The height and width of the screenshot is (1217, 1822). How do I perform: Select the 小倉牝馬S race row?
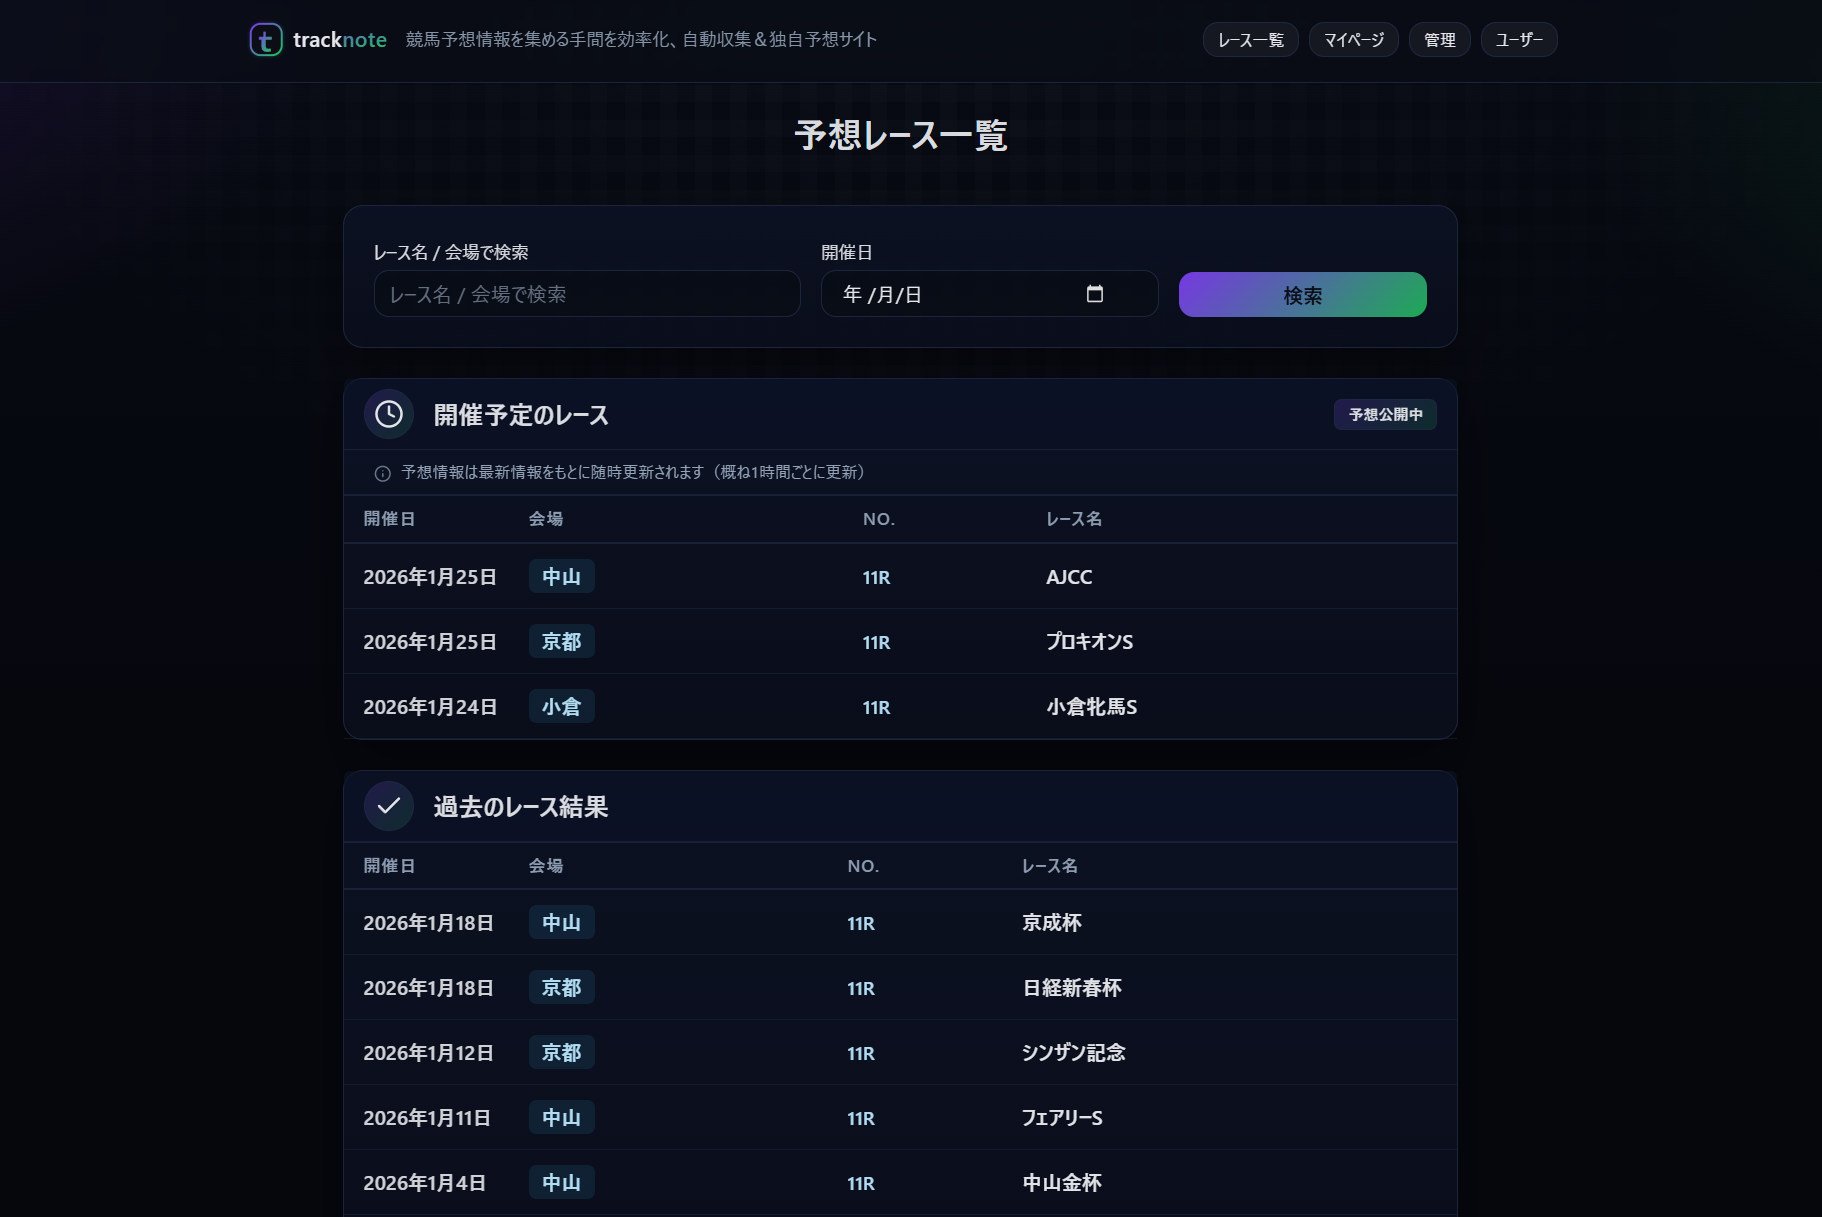point(1091,707)
